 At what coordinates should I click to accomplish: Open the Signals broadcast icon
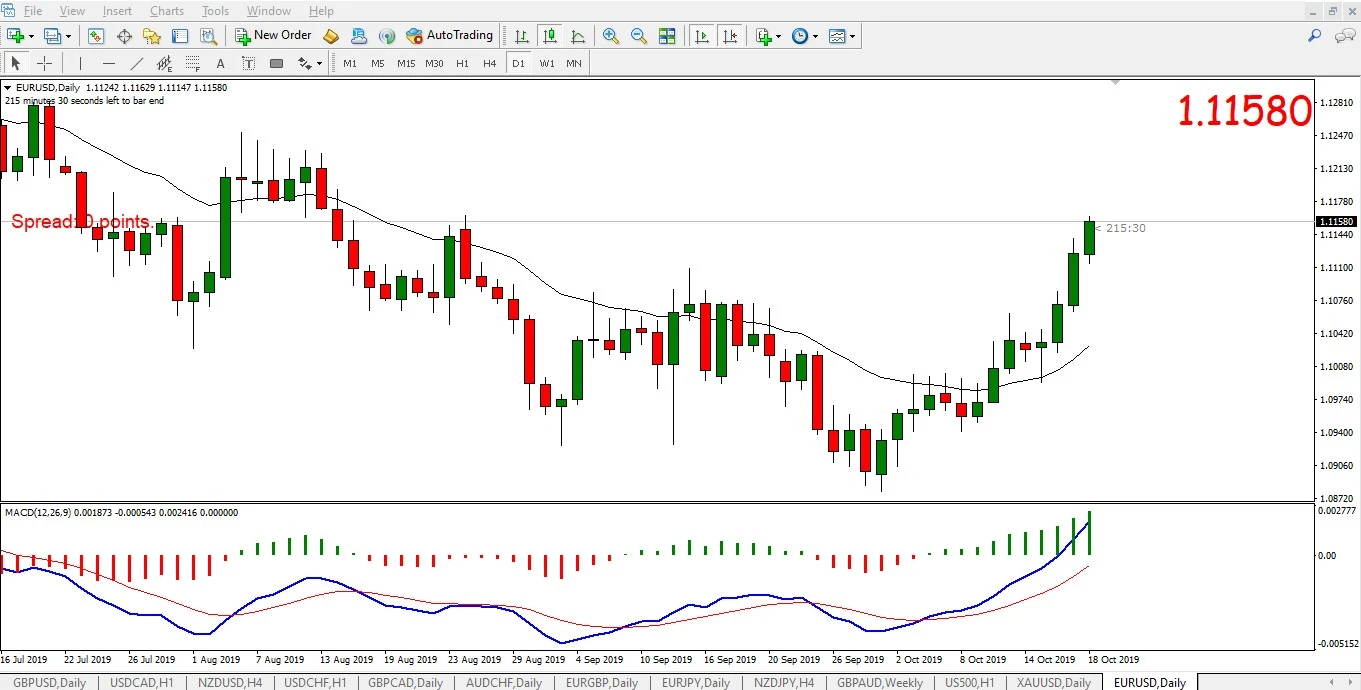tap(386, 36)
